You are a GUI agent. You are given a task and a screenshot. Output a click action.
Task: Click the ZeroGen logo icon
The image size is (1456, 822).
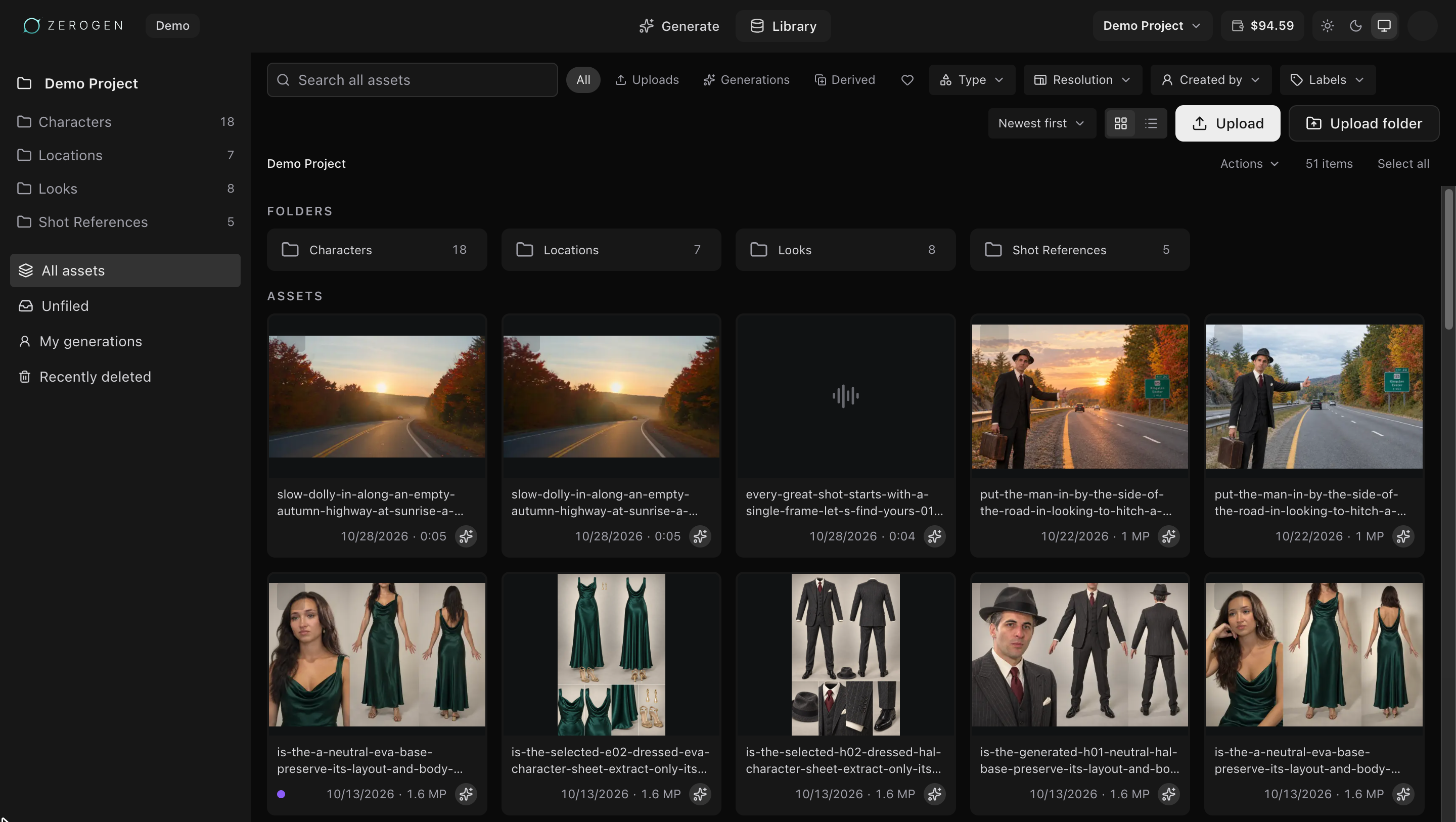(x=32, y=26)
